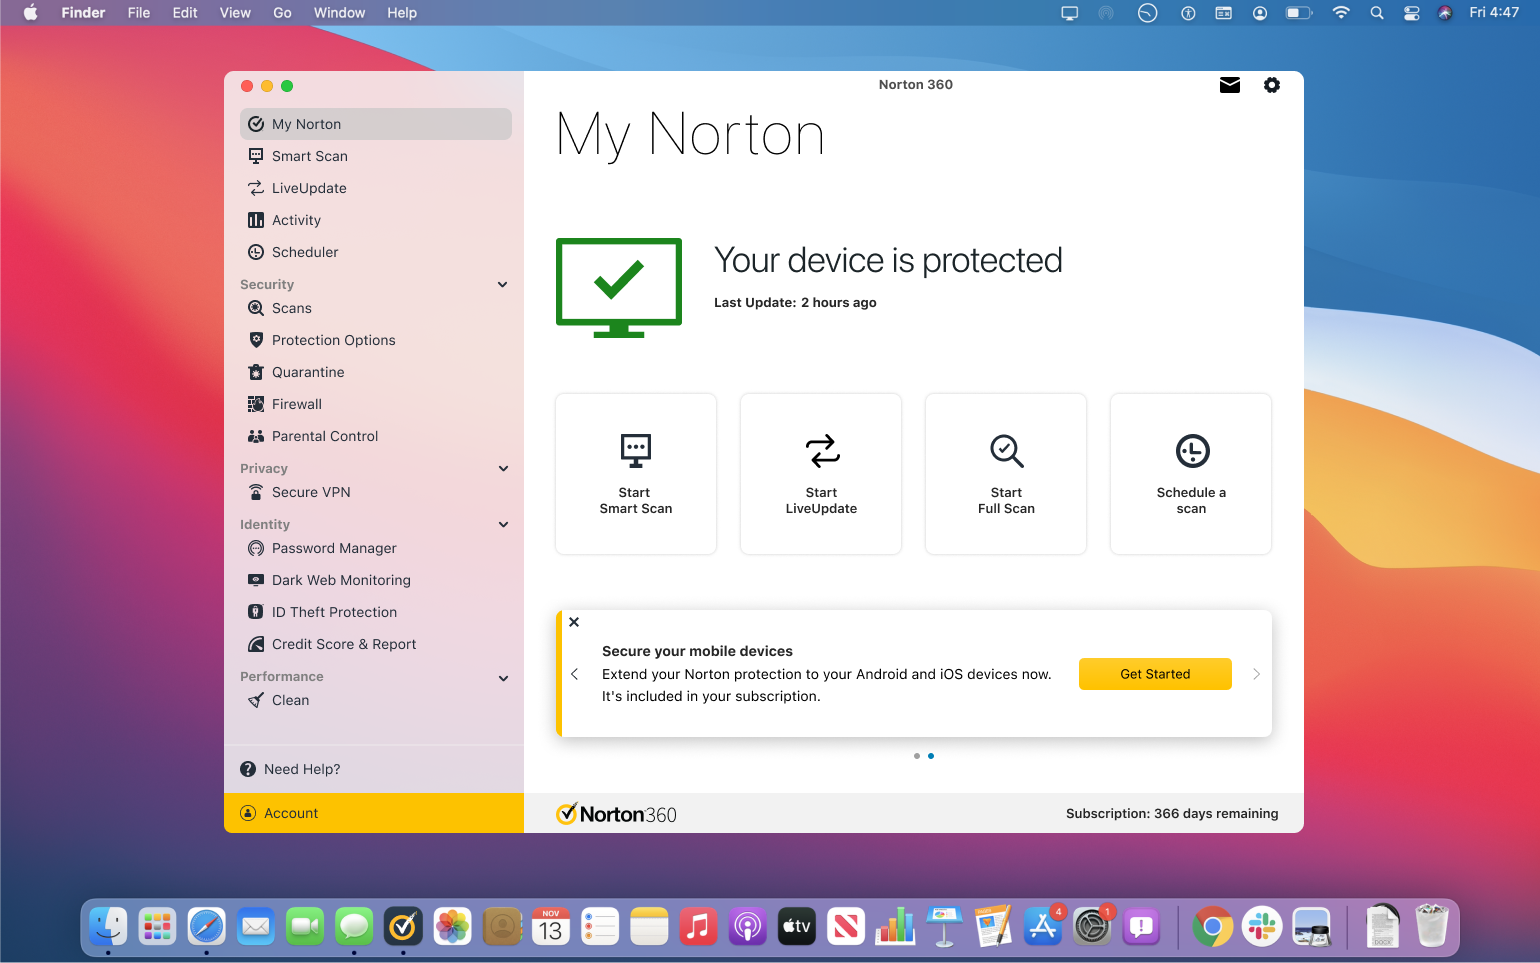Collapse the Privacy section chevron
Viewport: 1540px width, 963px height.
click(x=503, y=469)
